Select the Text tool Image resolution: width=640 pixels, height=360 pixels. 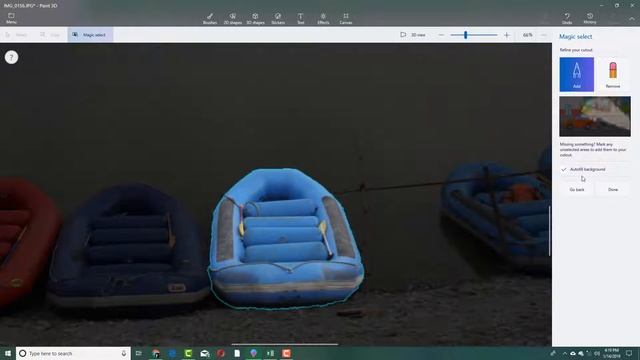[x=300, y=18]
